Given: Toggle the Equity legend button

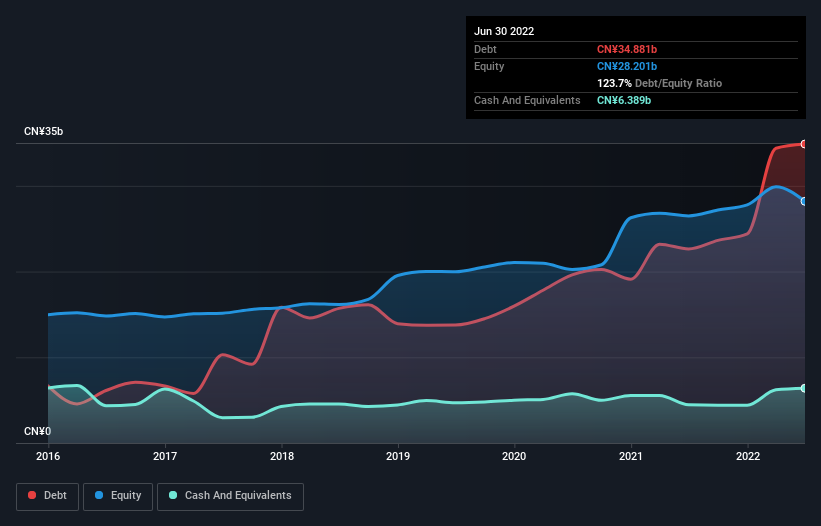Looking at the screenshot, I should 118,496.
